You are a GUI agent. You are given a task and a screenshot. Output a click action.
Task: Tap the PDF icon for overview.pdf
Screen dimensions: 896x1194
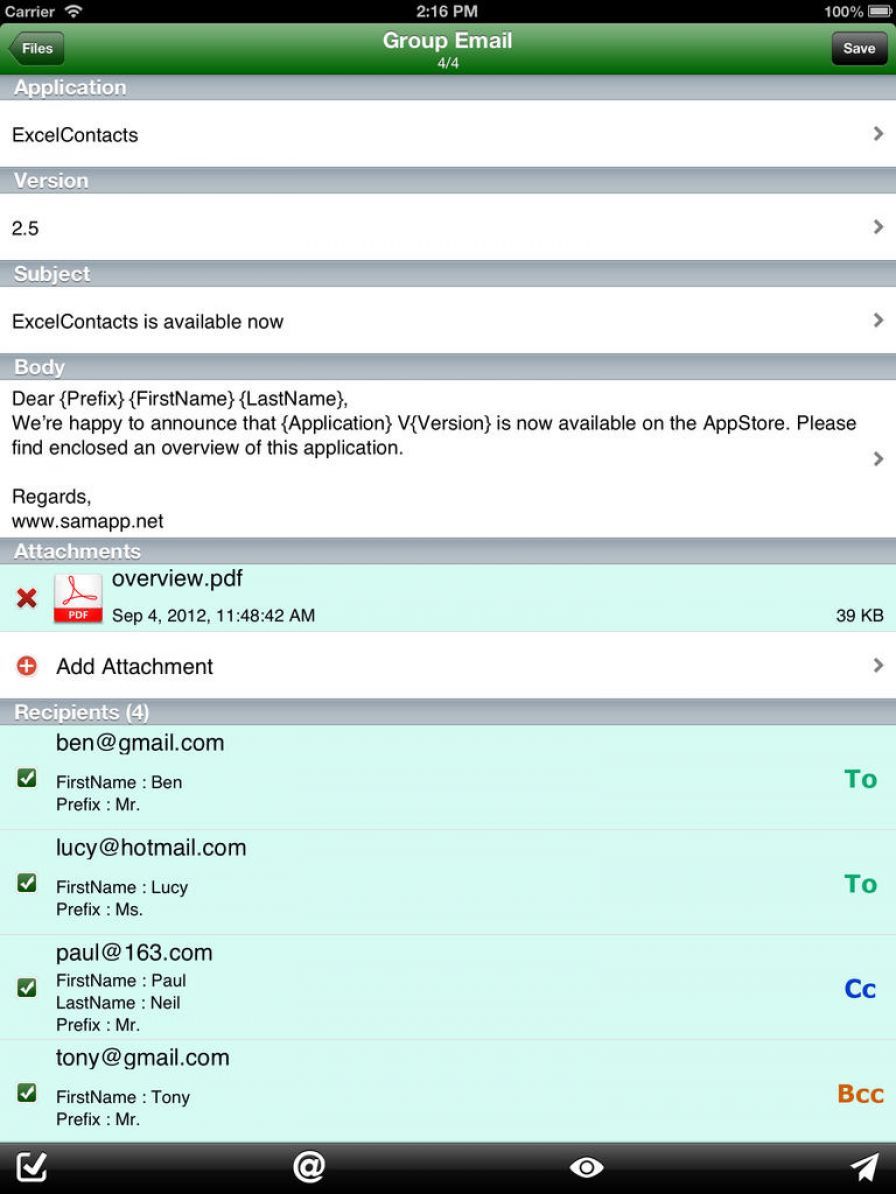click(78, 597)
